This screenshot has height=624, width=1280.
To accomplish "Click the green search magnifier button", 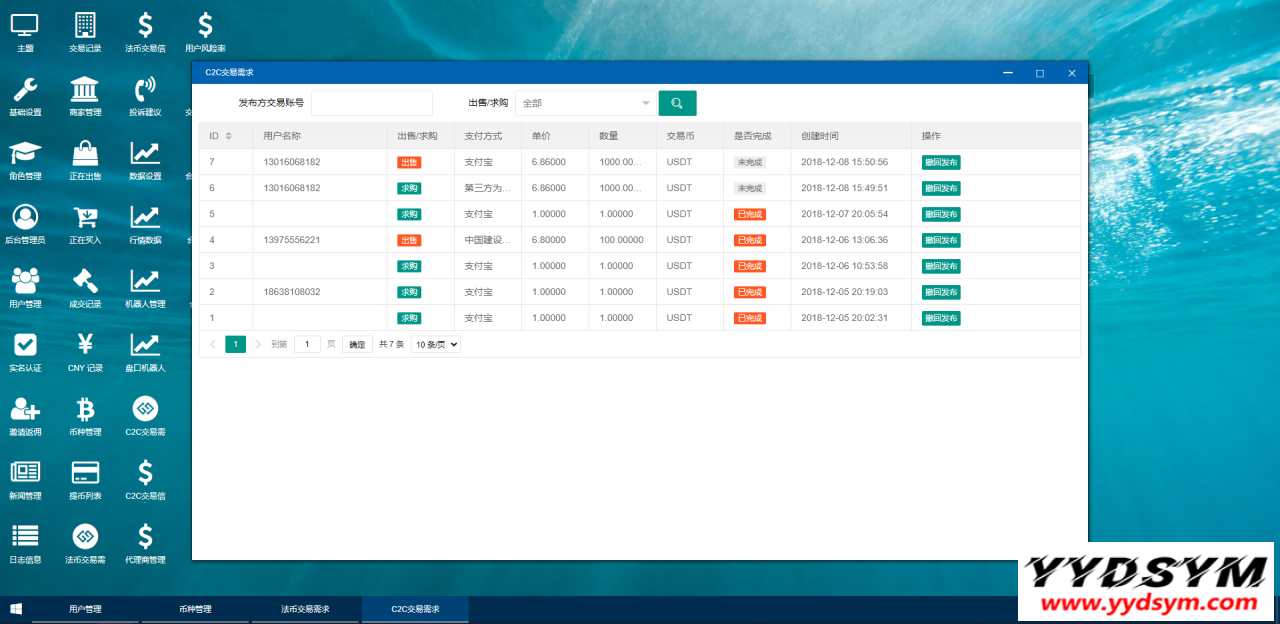I will pyautogui.click(x=677, y=103).
